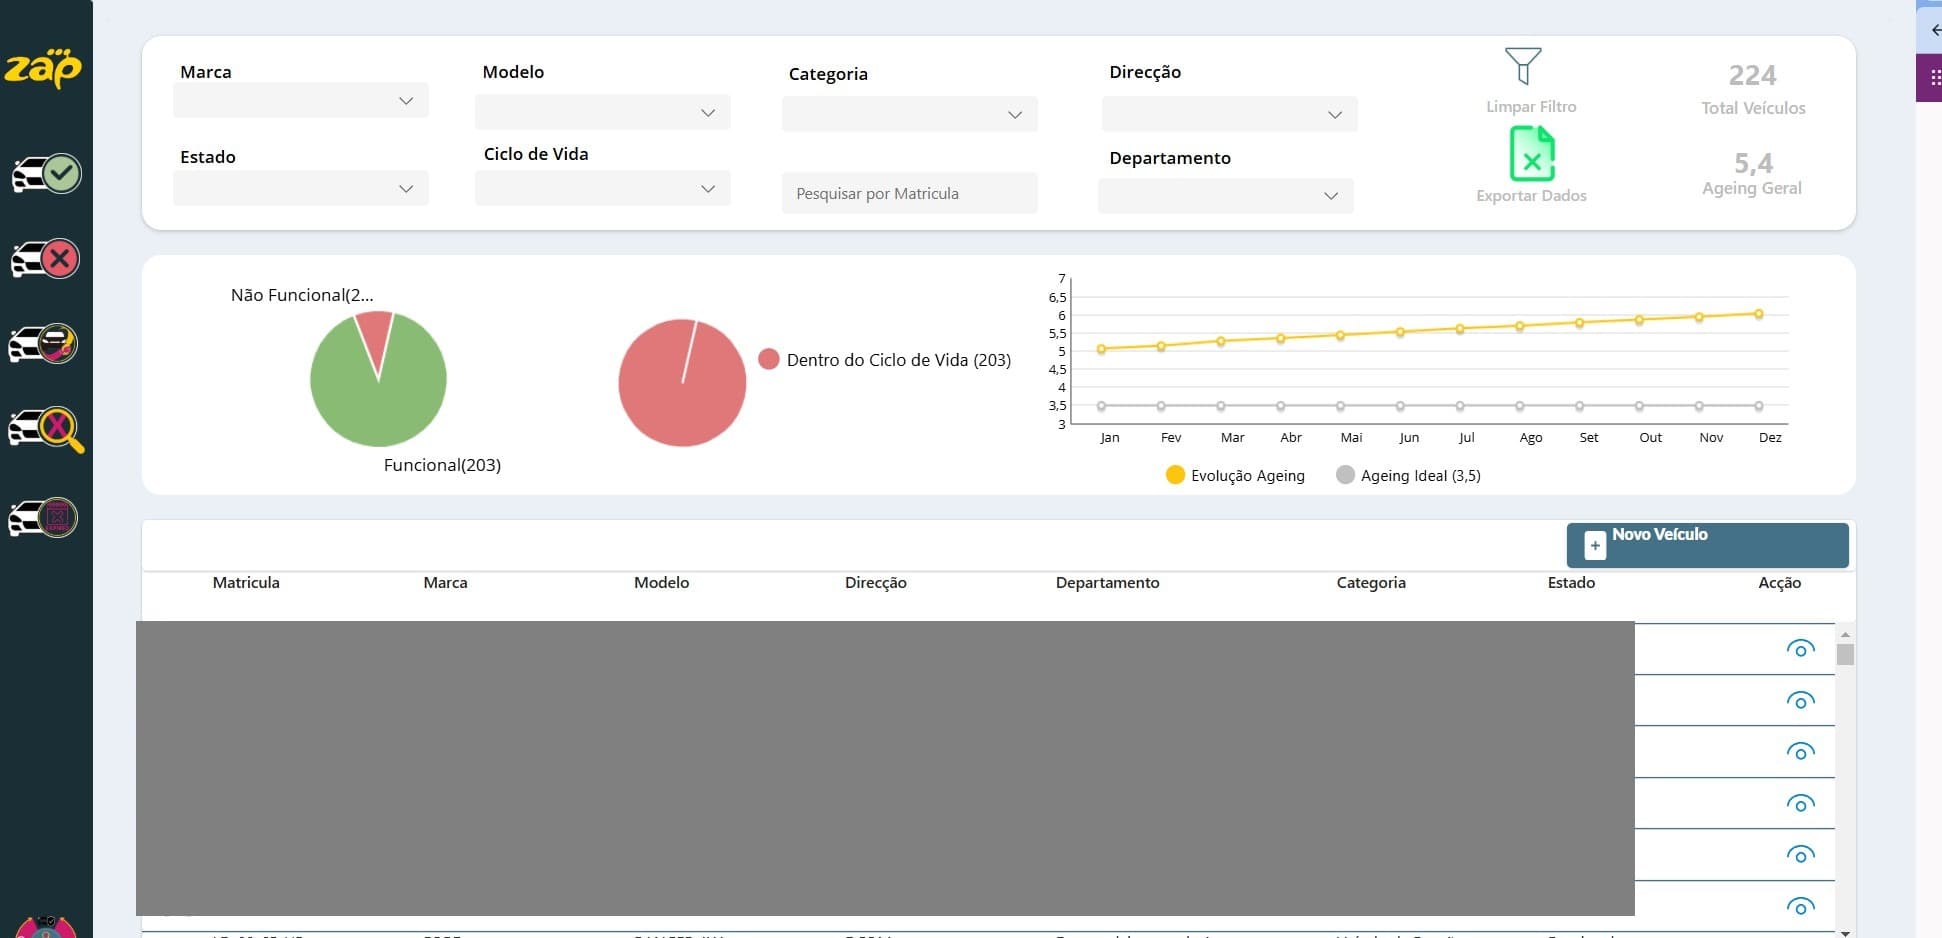Image resolution: width=1942 pixels, height=938 pixels.
Task: Sort by the Matricula column header
Action: pos(246,583)
